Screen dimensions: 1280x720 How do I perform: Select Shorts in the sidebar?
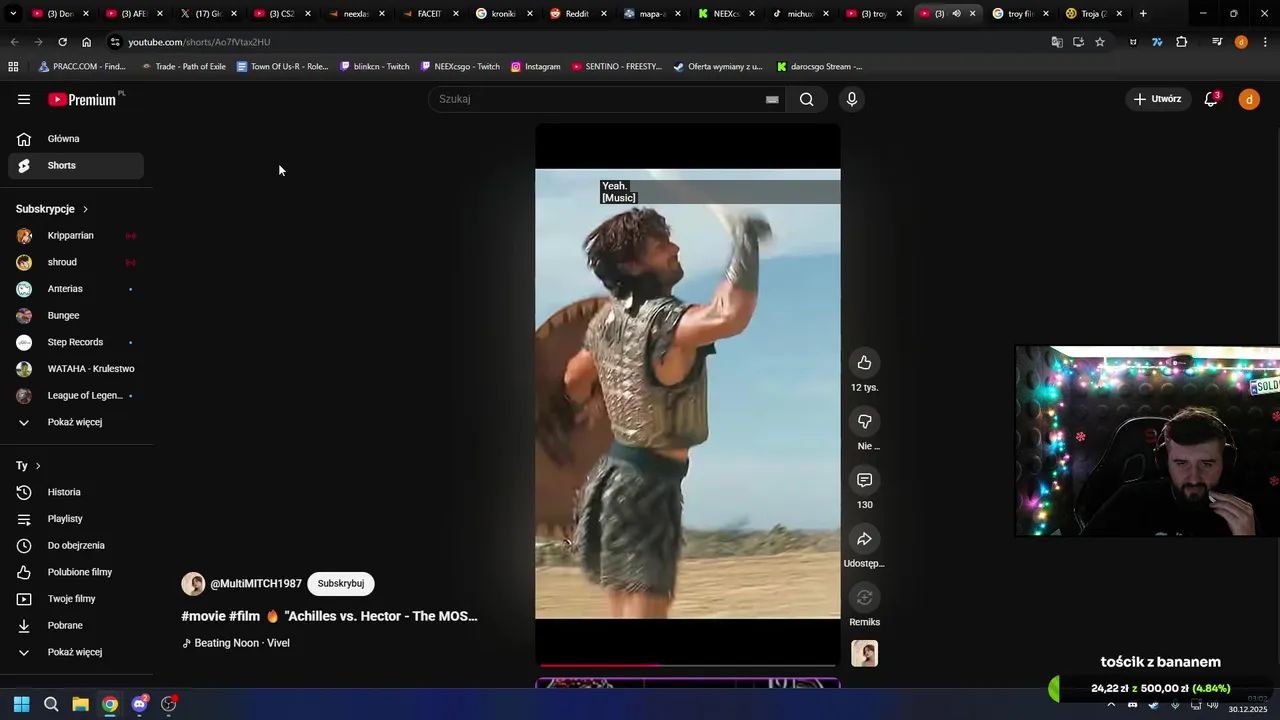76,166
